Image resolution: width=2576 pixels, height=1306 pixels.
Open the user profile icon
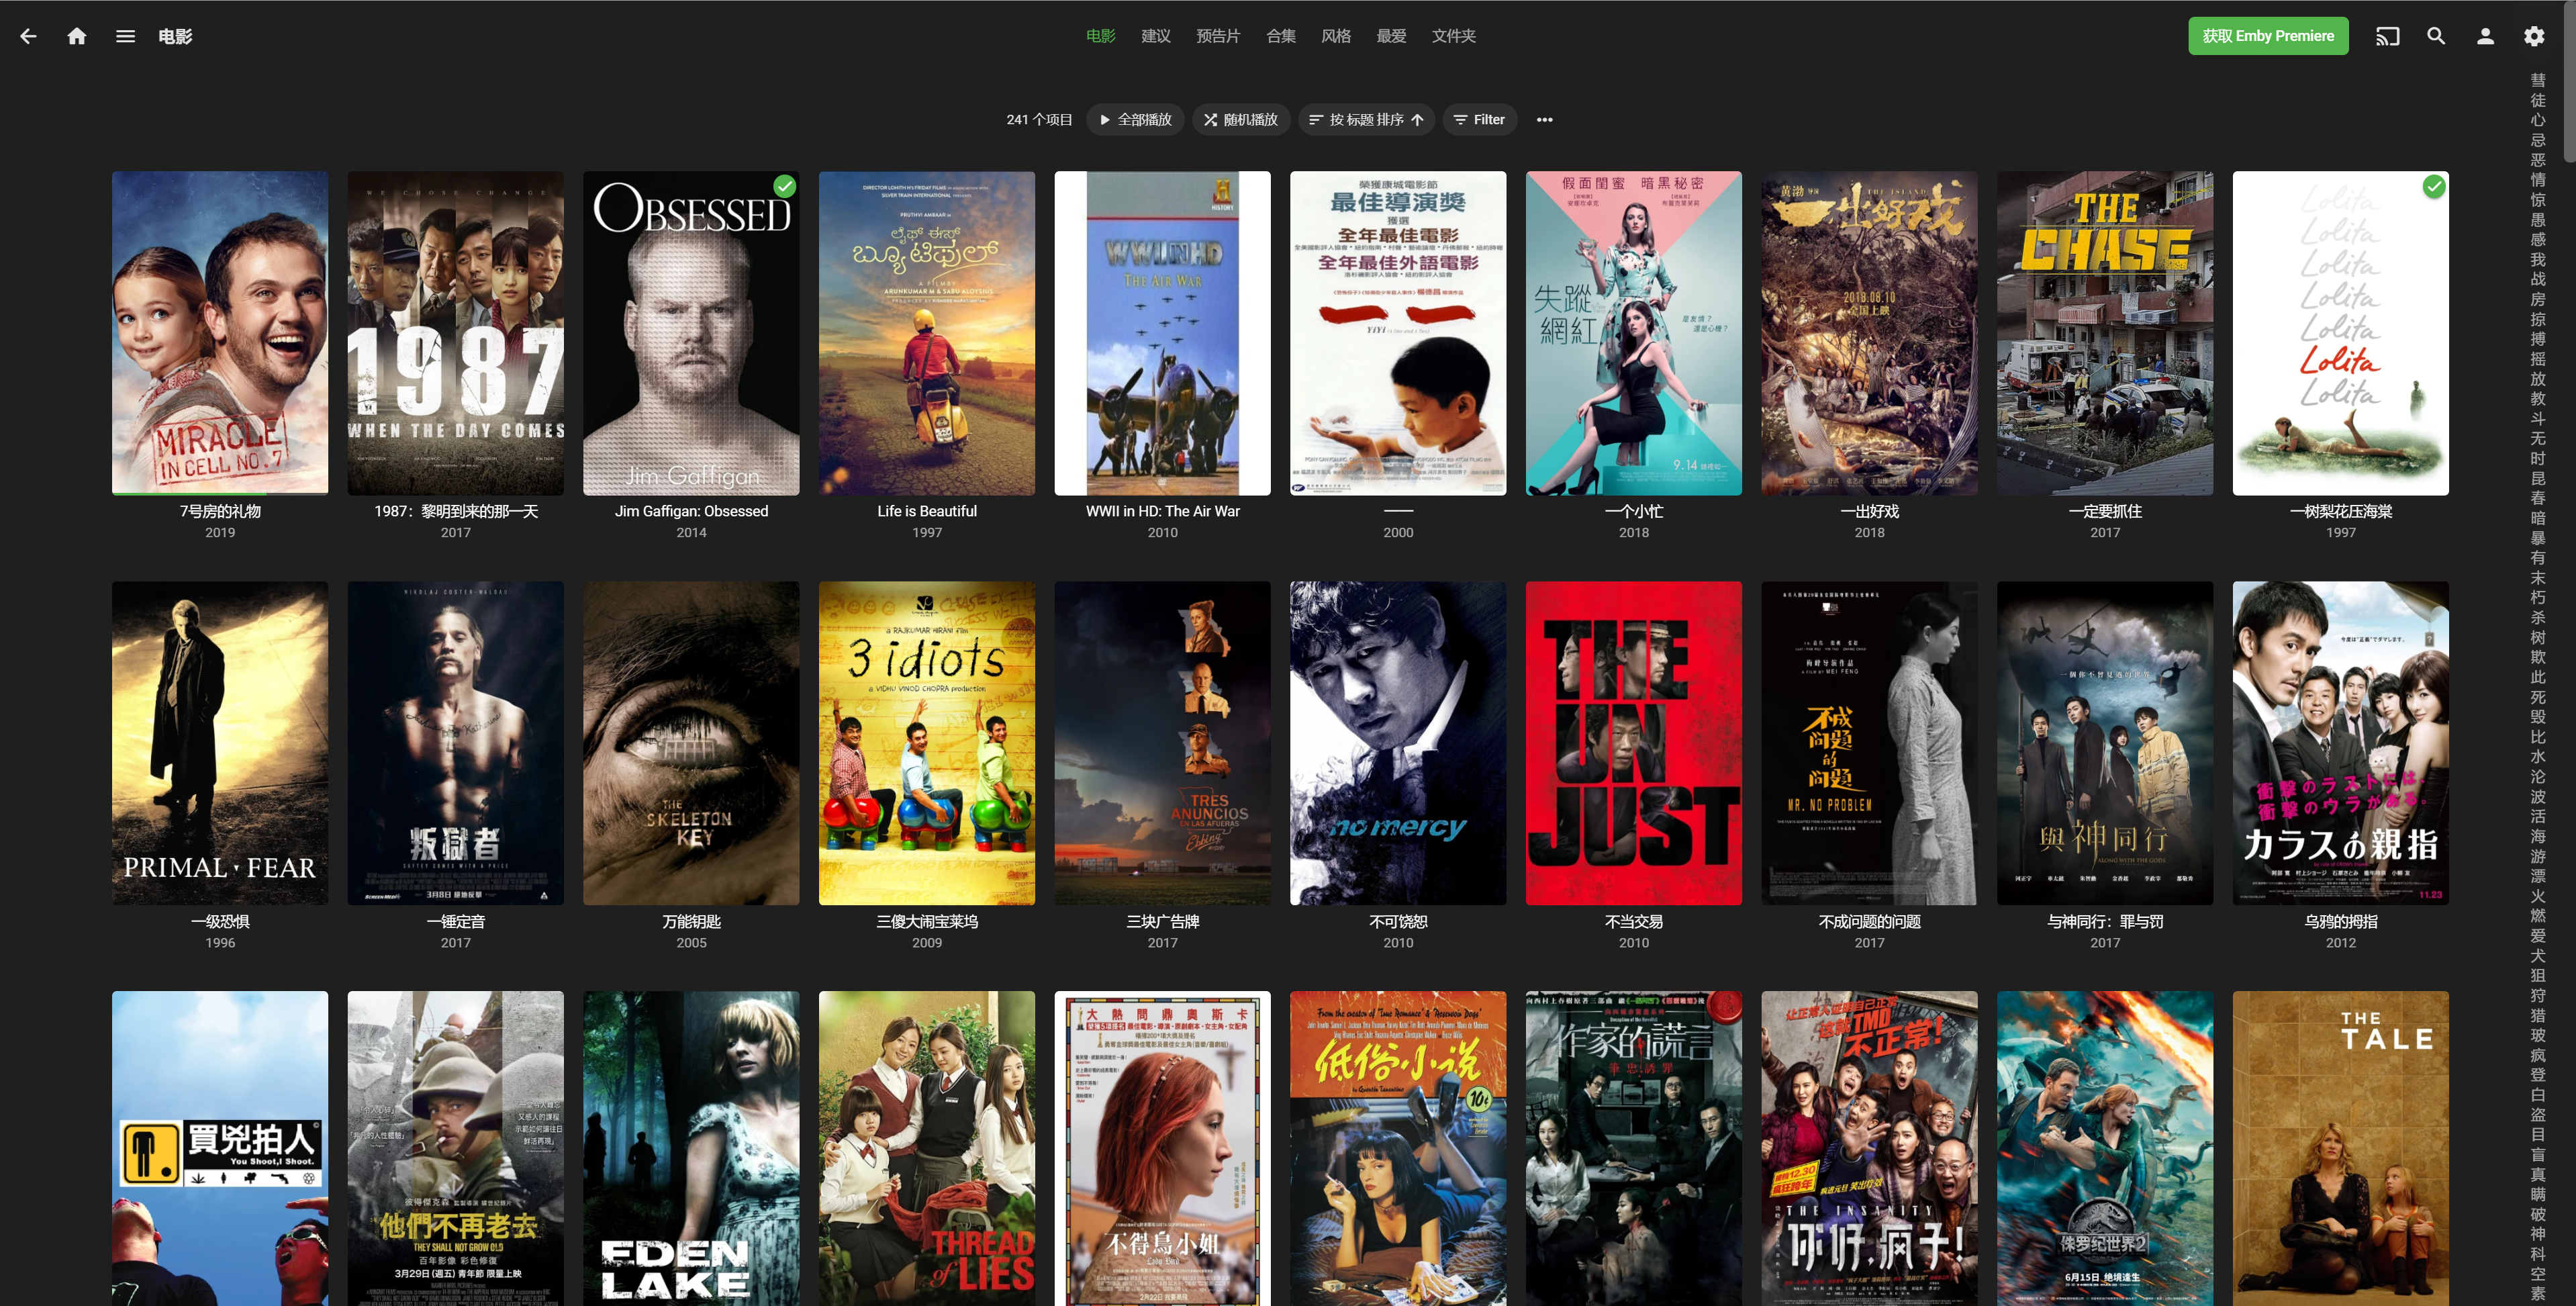(2485, 36)
